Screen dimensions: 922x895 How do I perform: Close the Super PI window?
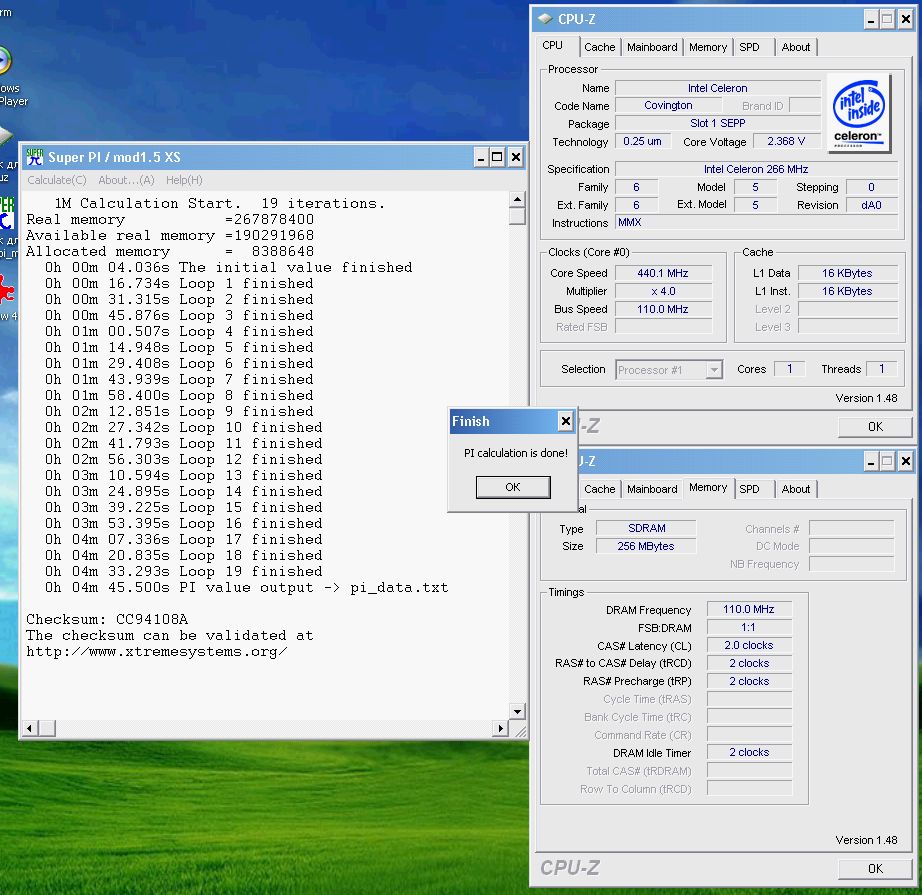(x=516, y=157)
